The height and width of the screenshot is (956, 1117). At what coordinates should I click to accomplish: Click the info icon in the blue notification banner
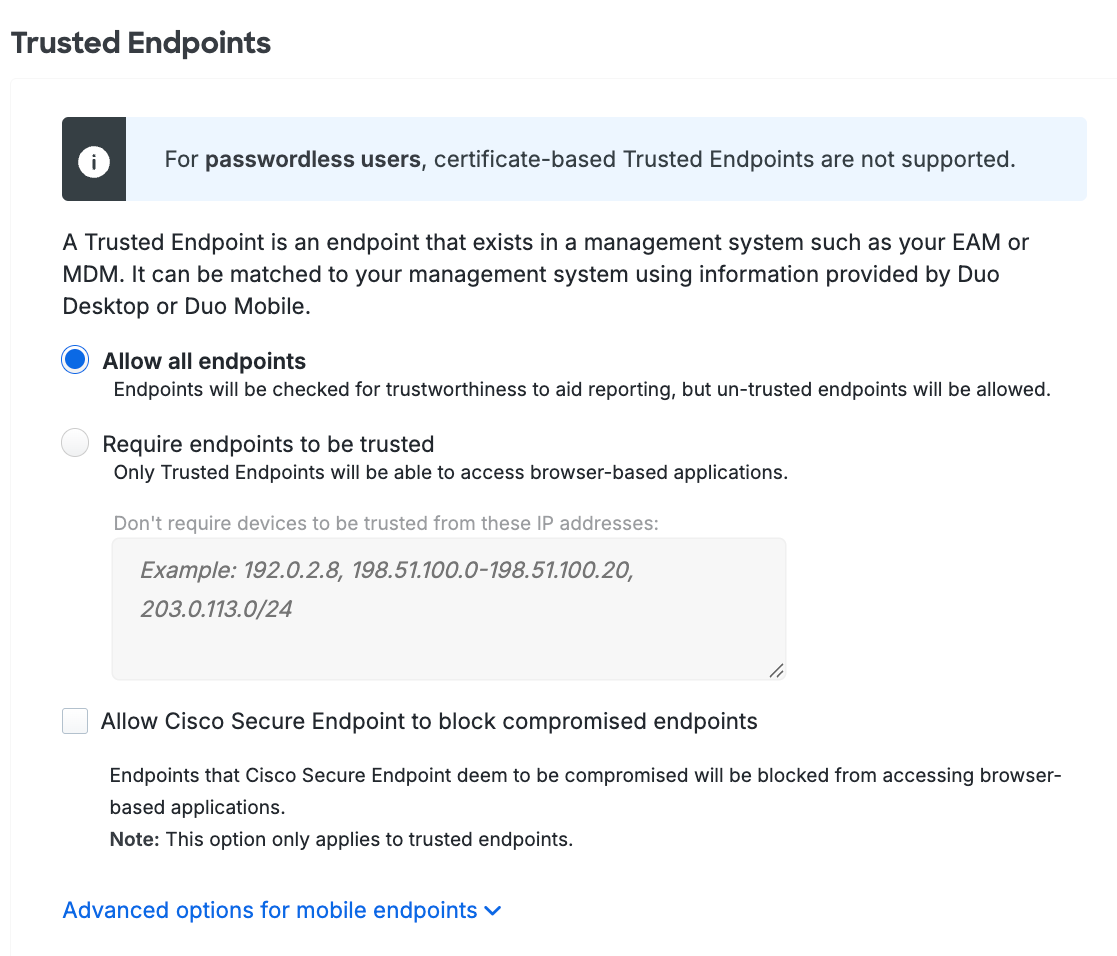coord(94,159)
